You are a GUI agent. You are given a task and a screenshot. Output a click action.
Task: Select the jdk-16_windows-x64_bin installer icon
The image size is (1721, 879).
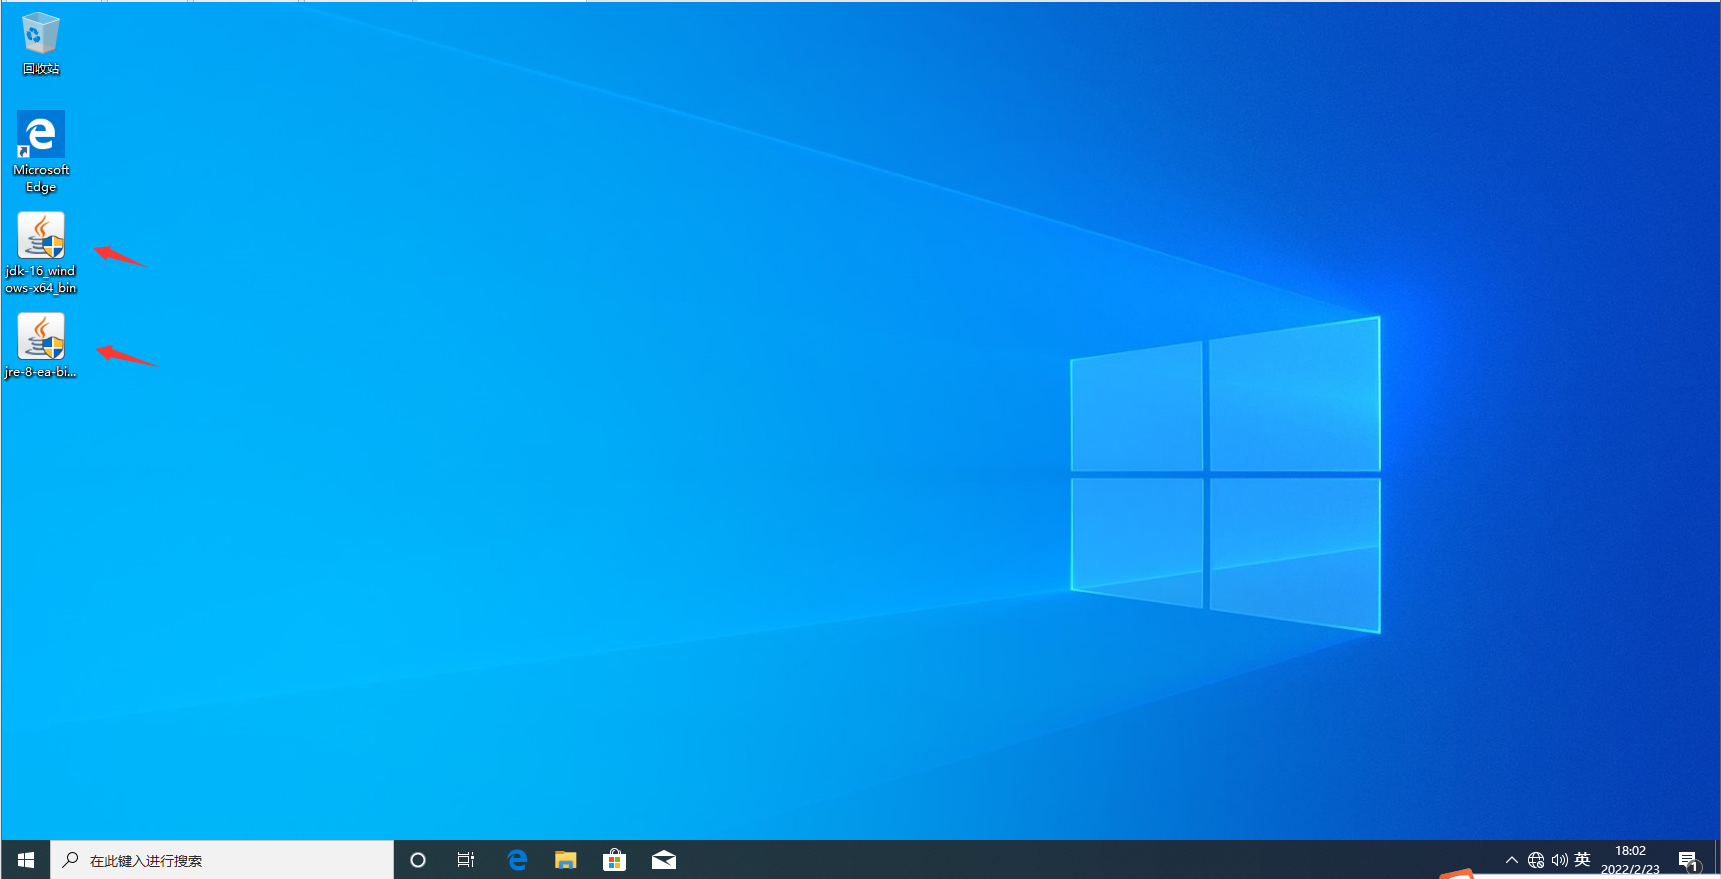tap(41, 252)
